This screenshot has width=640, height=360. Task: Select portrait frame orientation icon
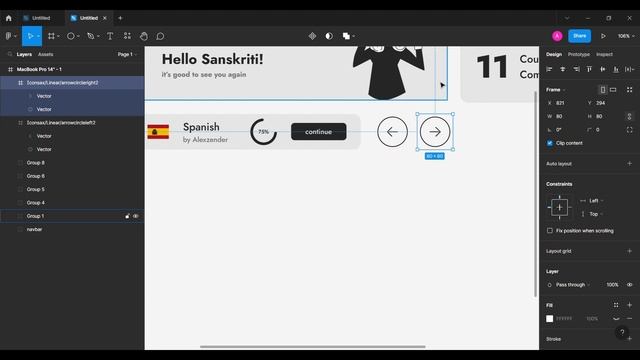pyautogui.click(x=602, y=89)
